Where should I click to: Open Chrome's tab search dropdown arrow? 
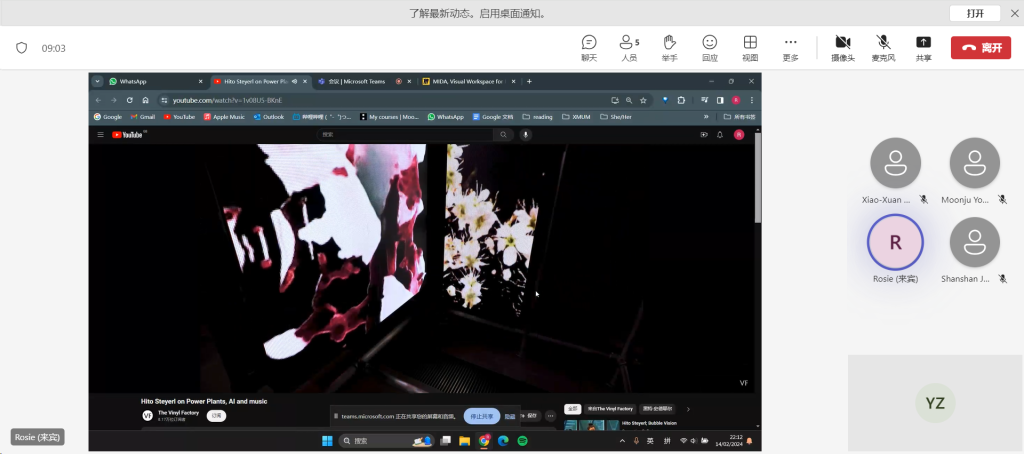97,82
